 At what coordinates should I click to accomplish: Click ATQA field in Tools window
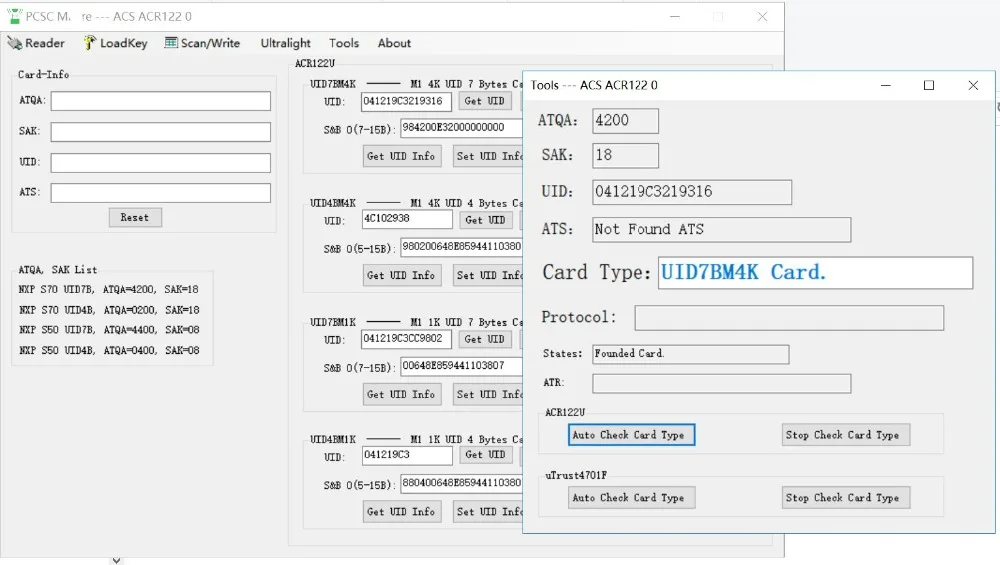point(625,121)
